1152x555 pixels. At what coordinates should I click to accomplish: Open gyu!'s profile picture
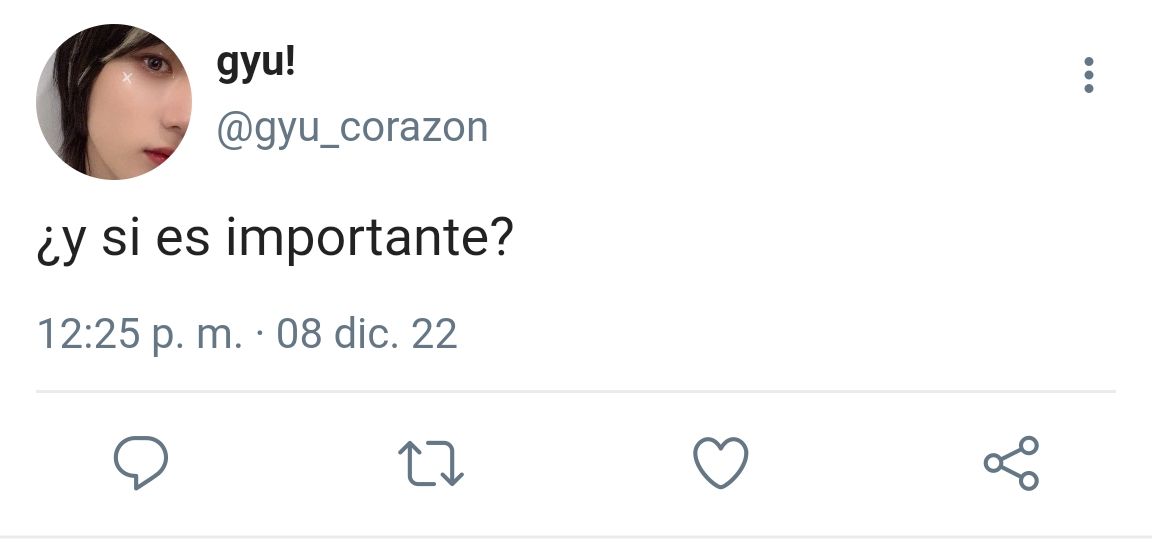tap(114, 101)
